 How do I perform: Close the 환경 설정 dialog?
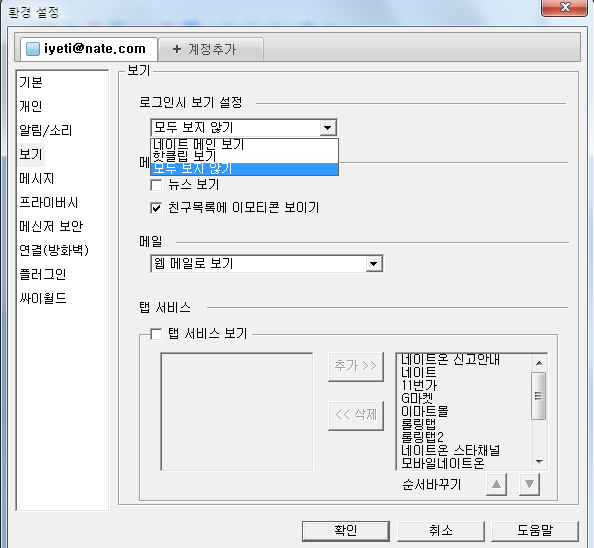click(565, 7)
